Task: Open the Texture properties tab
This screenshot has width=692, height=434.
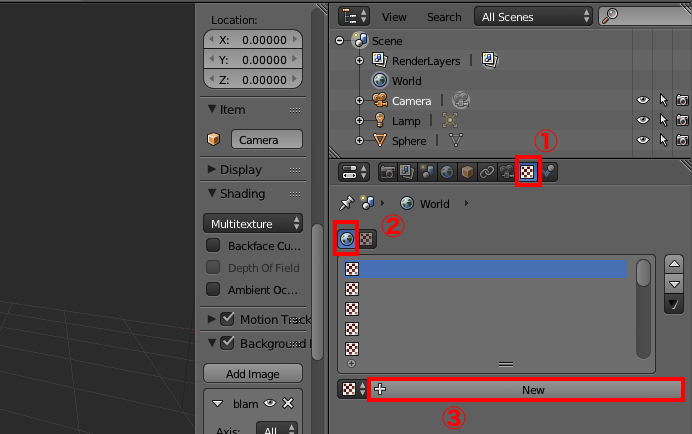Action: (x=527, y=172)
